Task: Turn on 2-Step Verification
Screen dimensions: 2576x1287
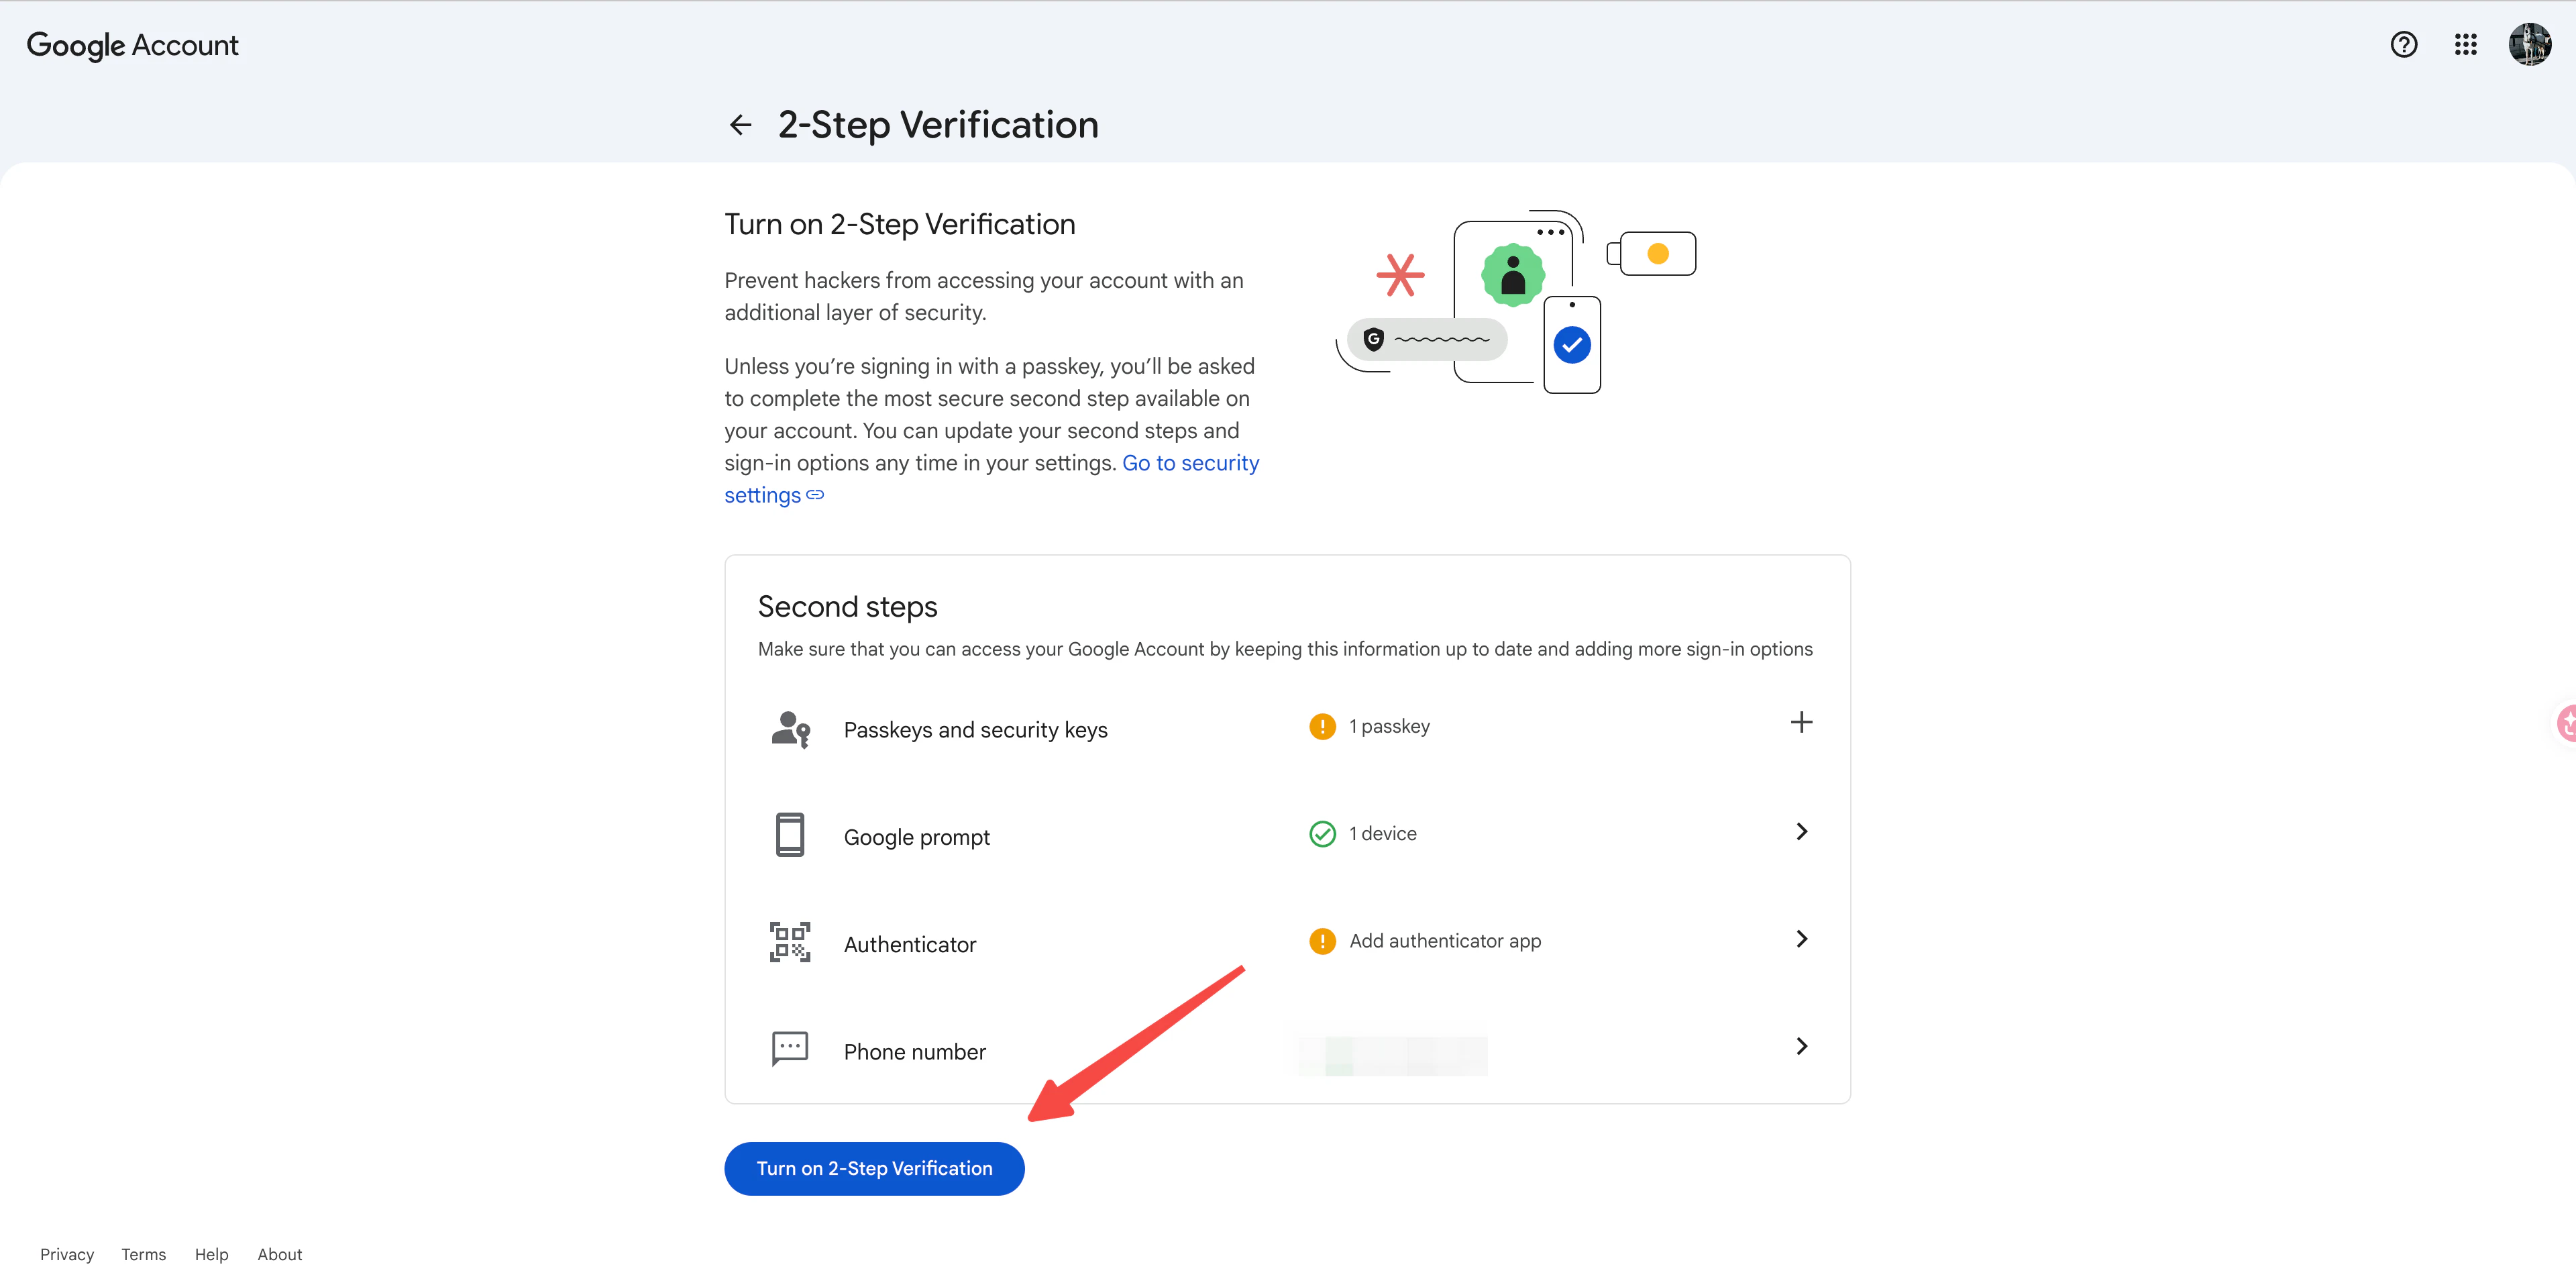Action: point(874,1168)
